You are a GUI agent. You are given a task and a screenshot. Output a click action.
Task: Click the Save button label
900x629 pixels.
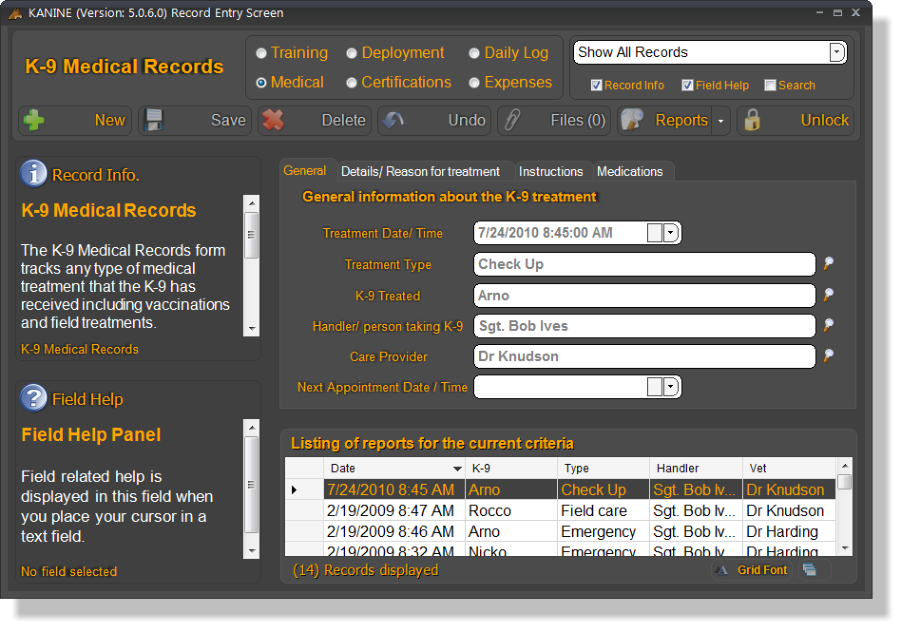[x=228, y=120]
